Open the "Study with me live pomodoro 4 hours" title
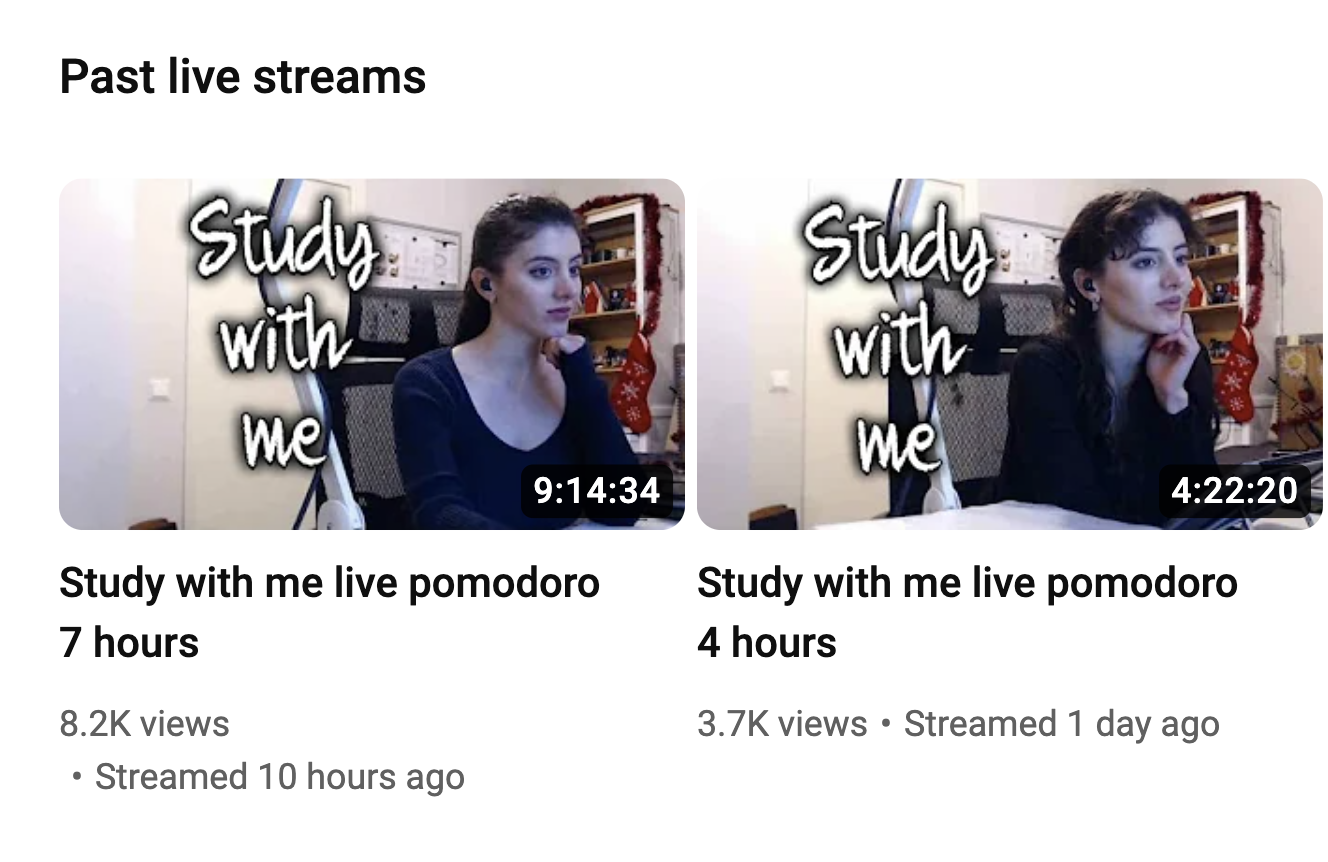The width and height of the screenshot is (1328, 862). point(967,612)
